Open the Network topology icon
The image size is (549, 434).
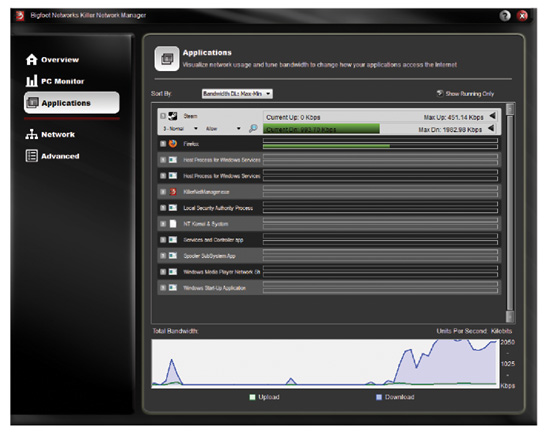(x=32, y=134)
